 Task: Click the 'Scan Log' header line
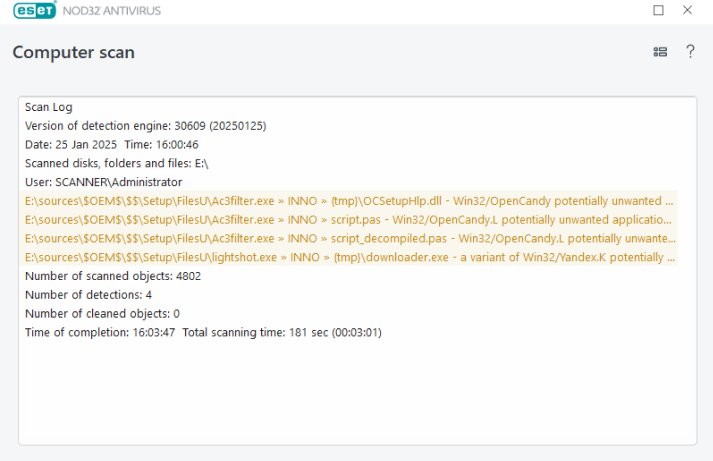pos(49,107)
